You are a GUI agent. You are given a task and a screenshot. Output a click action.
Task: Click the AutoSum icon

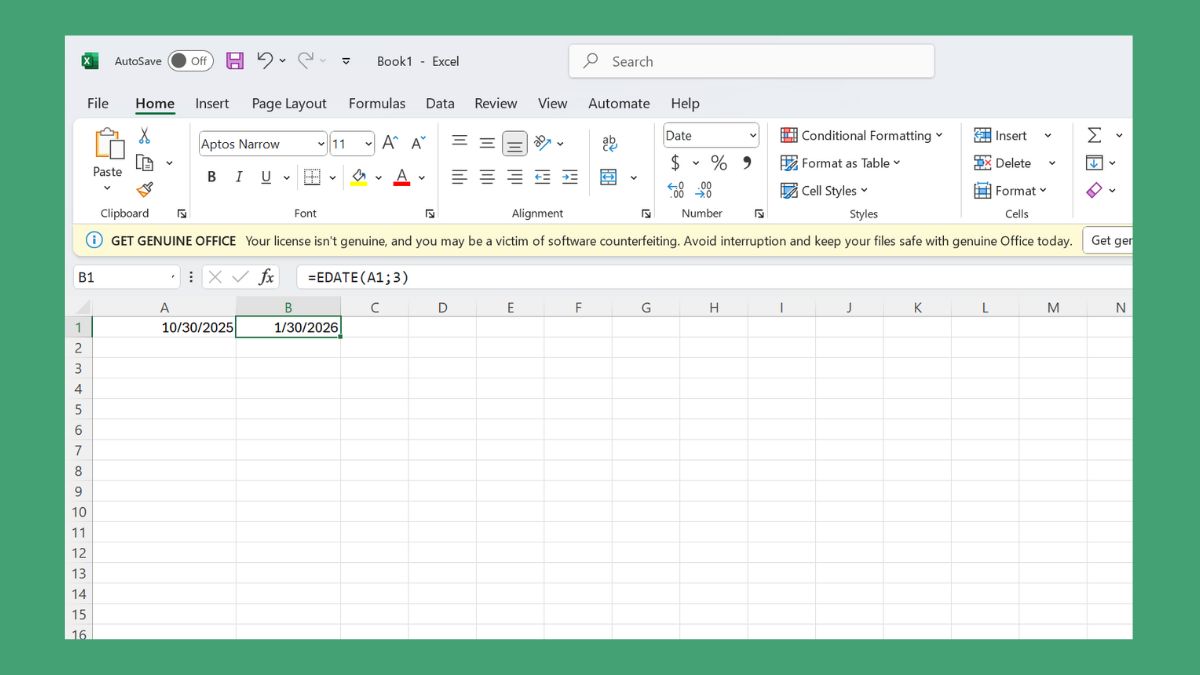pyautogui.click(x=1095, y=134)
